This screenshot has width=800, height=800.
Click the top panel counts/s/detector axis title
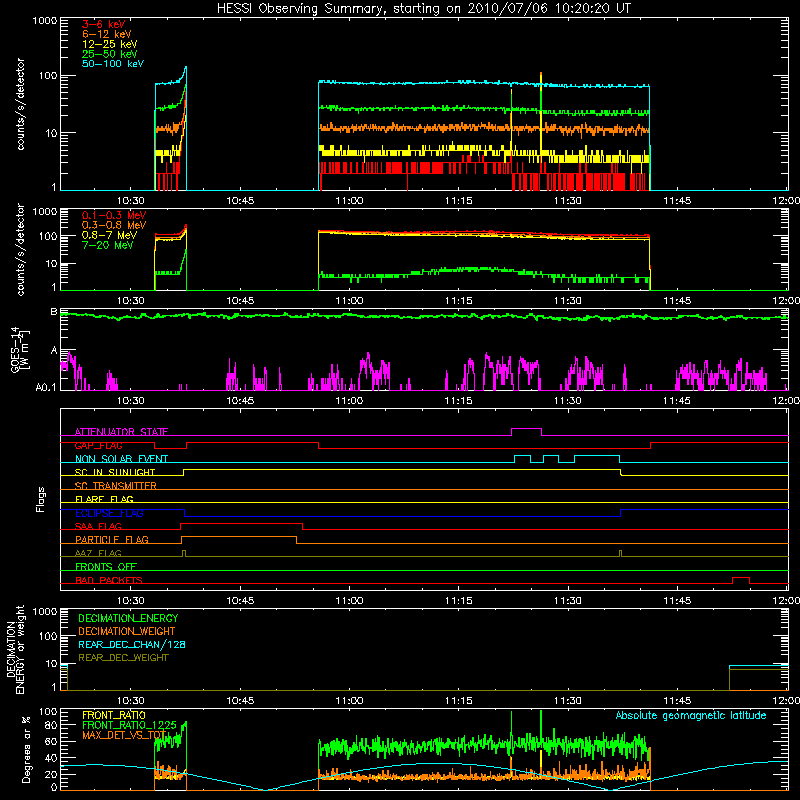(20, 104)
